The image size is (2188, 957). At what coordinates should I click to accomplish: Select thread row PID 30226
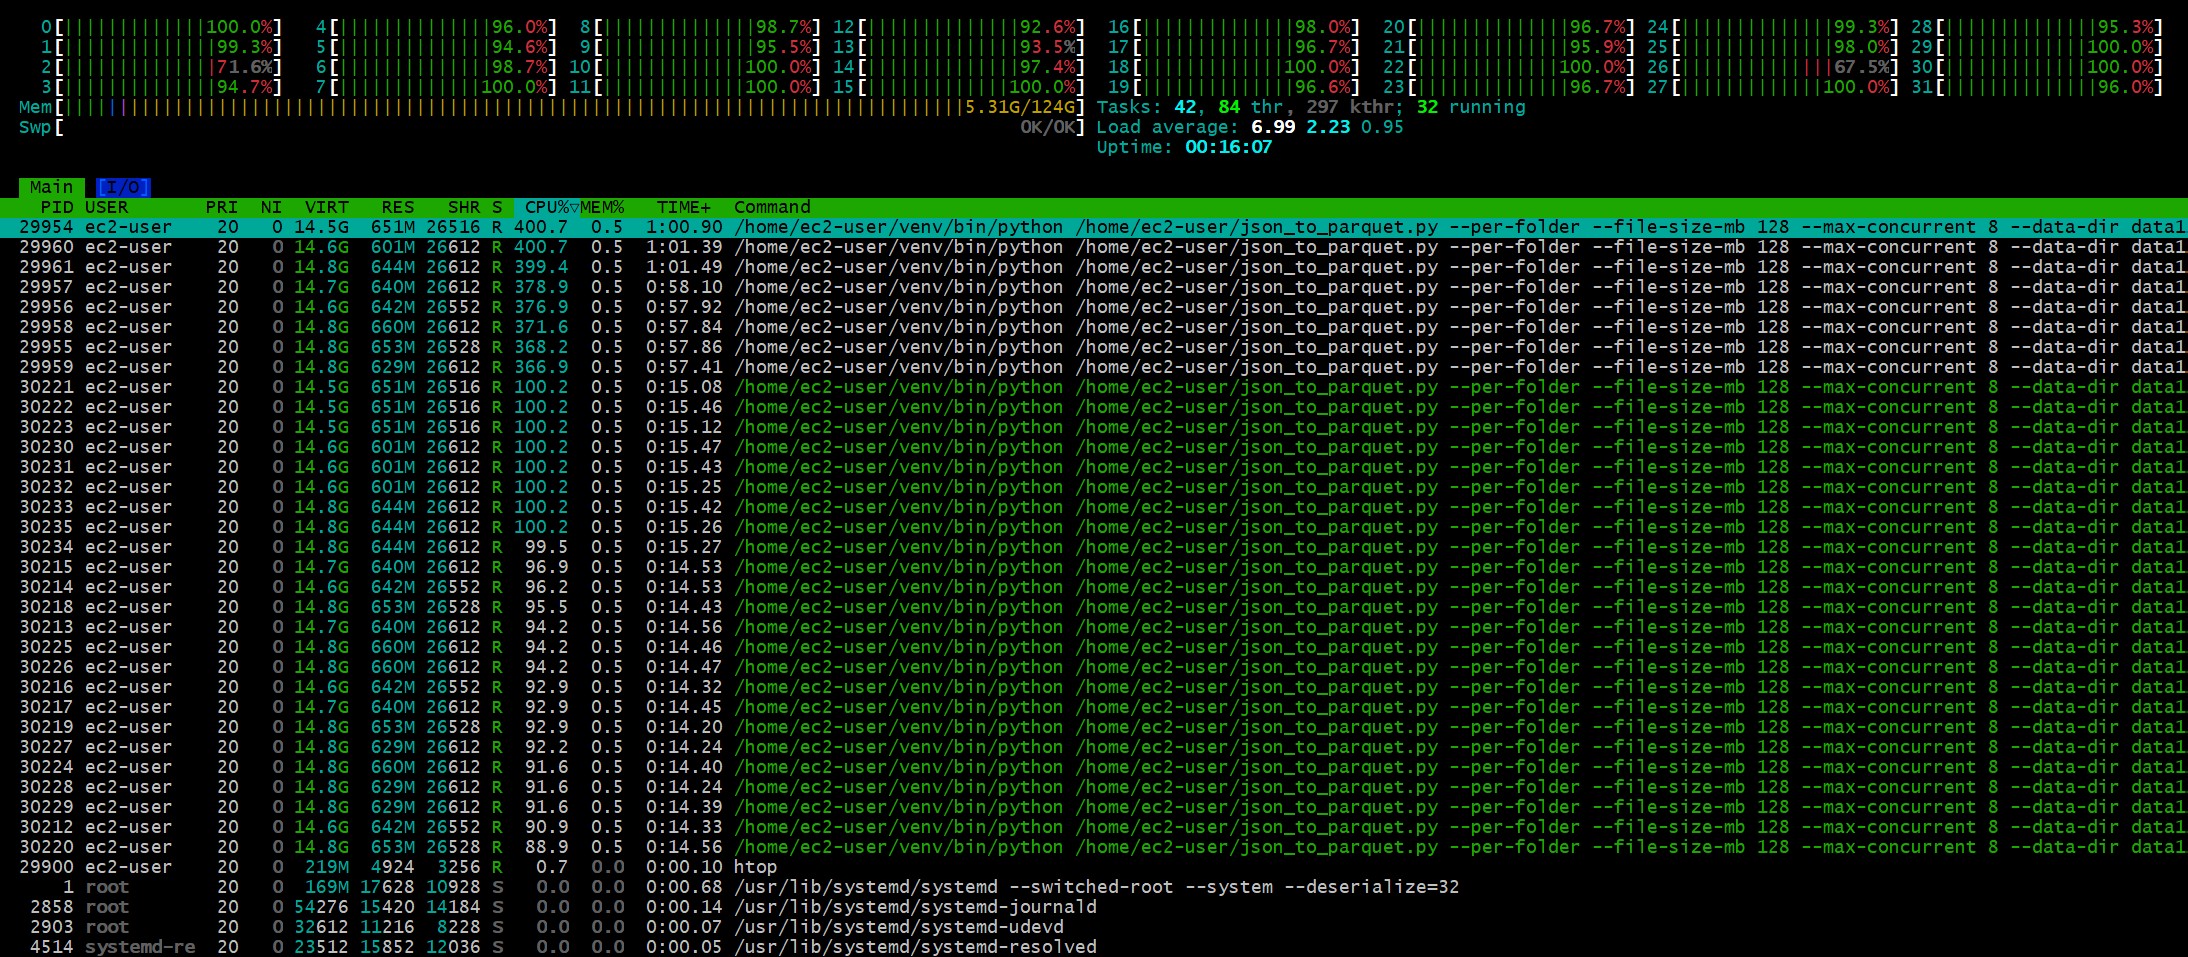coord(1094,667)
